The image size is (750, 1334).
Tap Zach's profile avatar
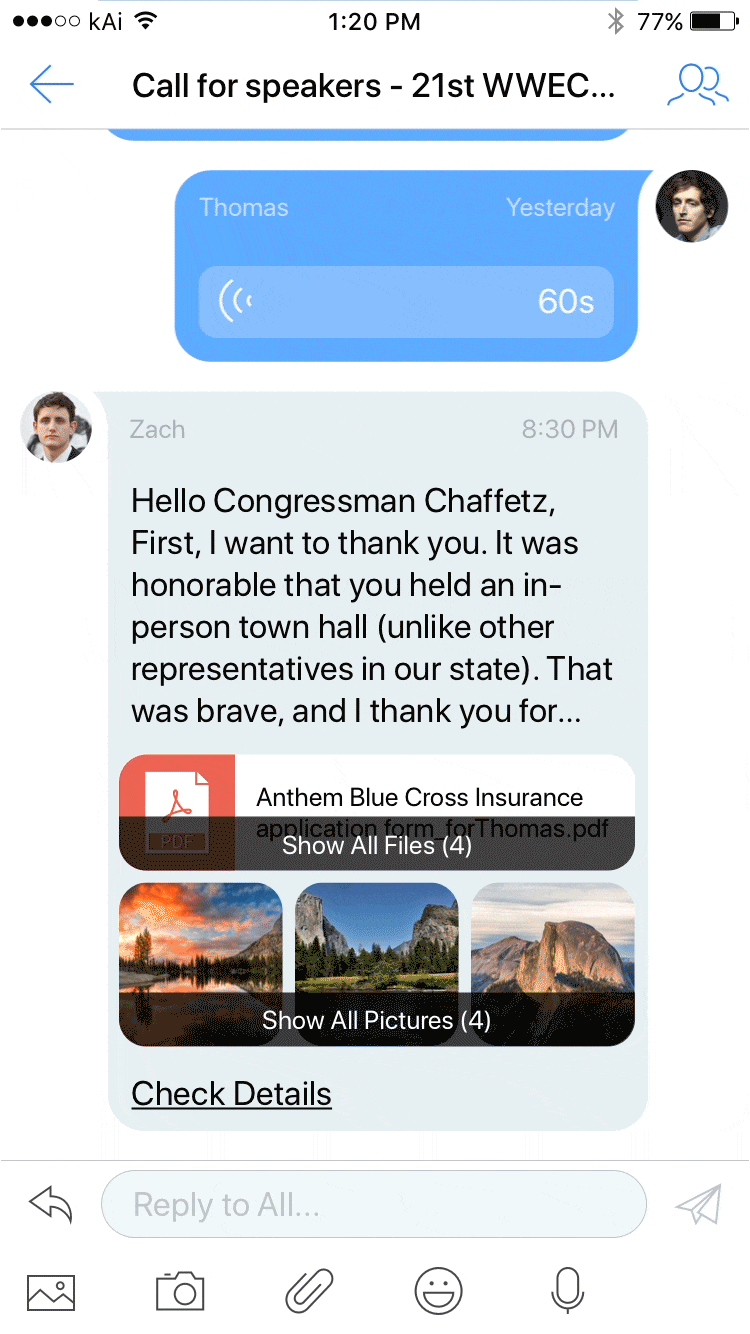pos(56,427)
